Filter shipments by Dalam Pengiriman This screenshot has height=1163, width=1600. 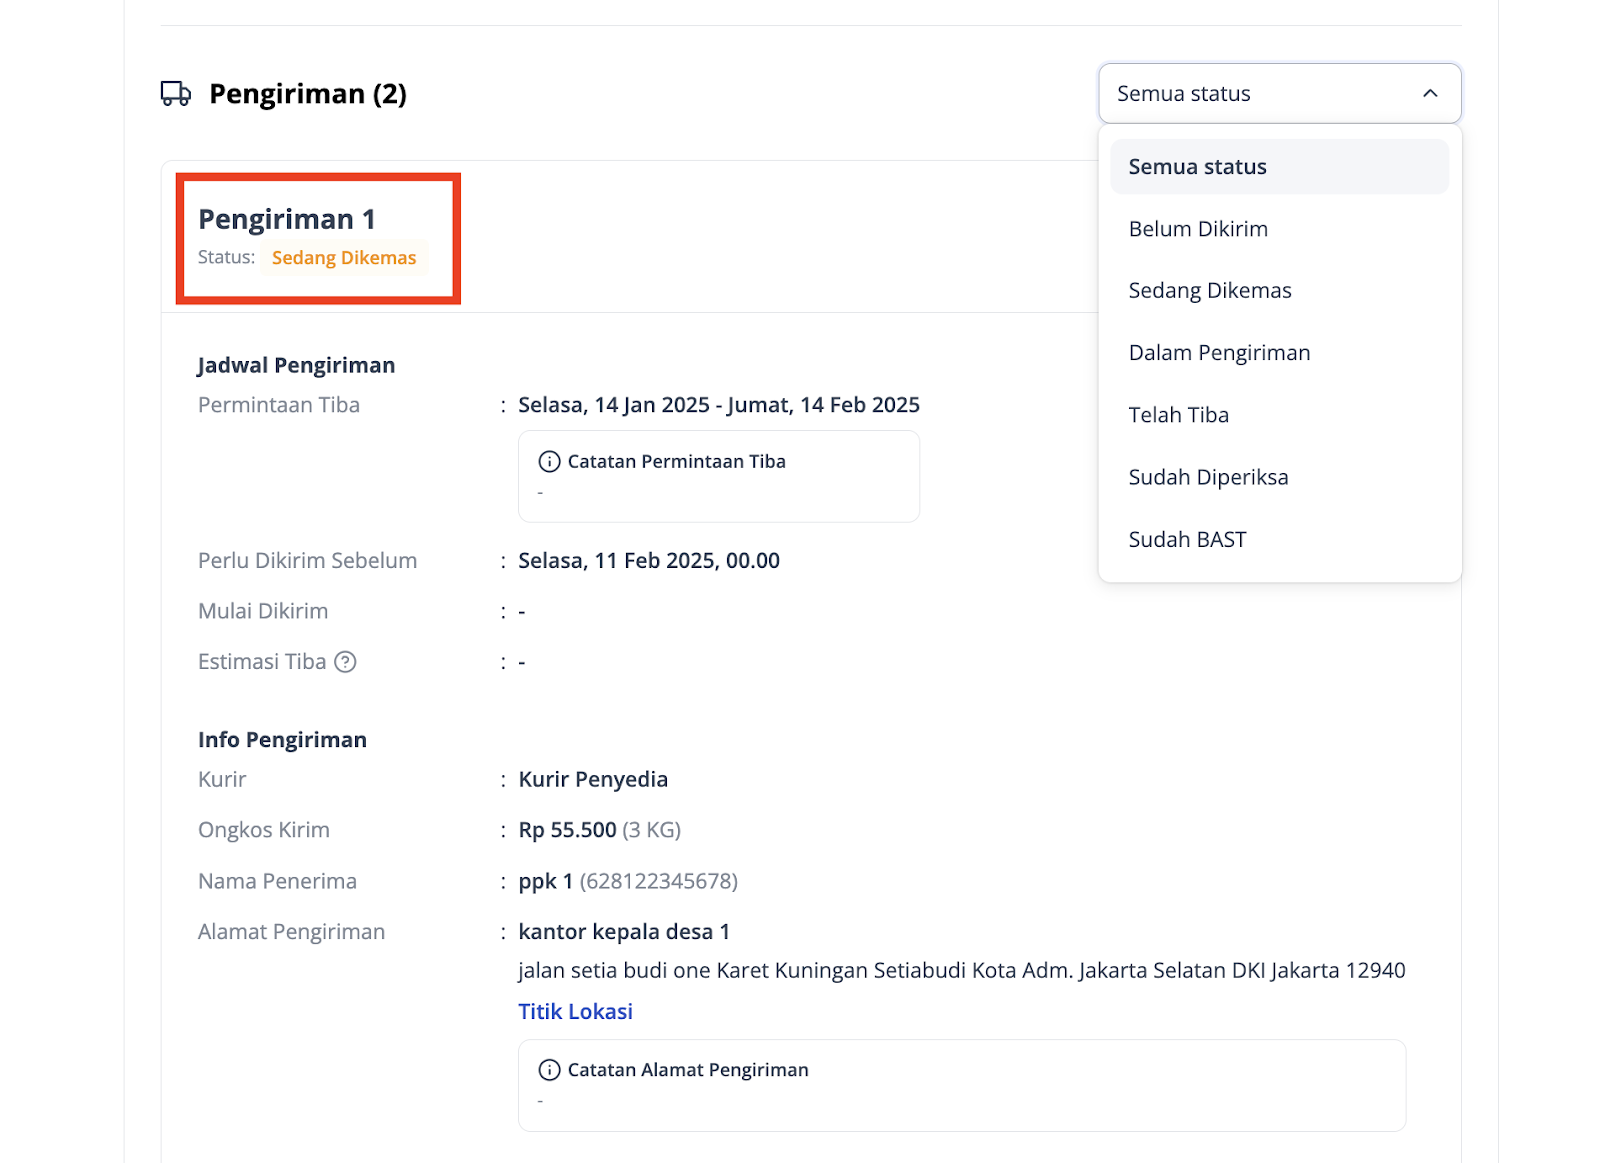[1279, 353]
